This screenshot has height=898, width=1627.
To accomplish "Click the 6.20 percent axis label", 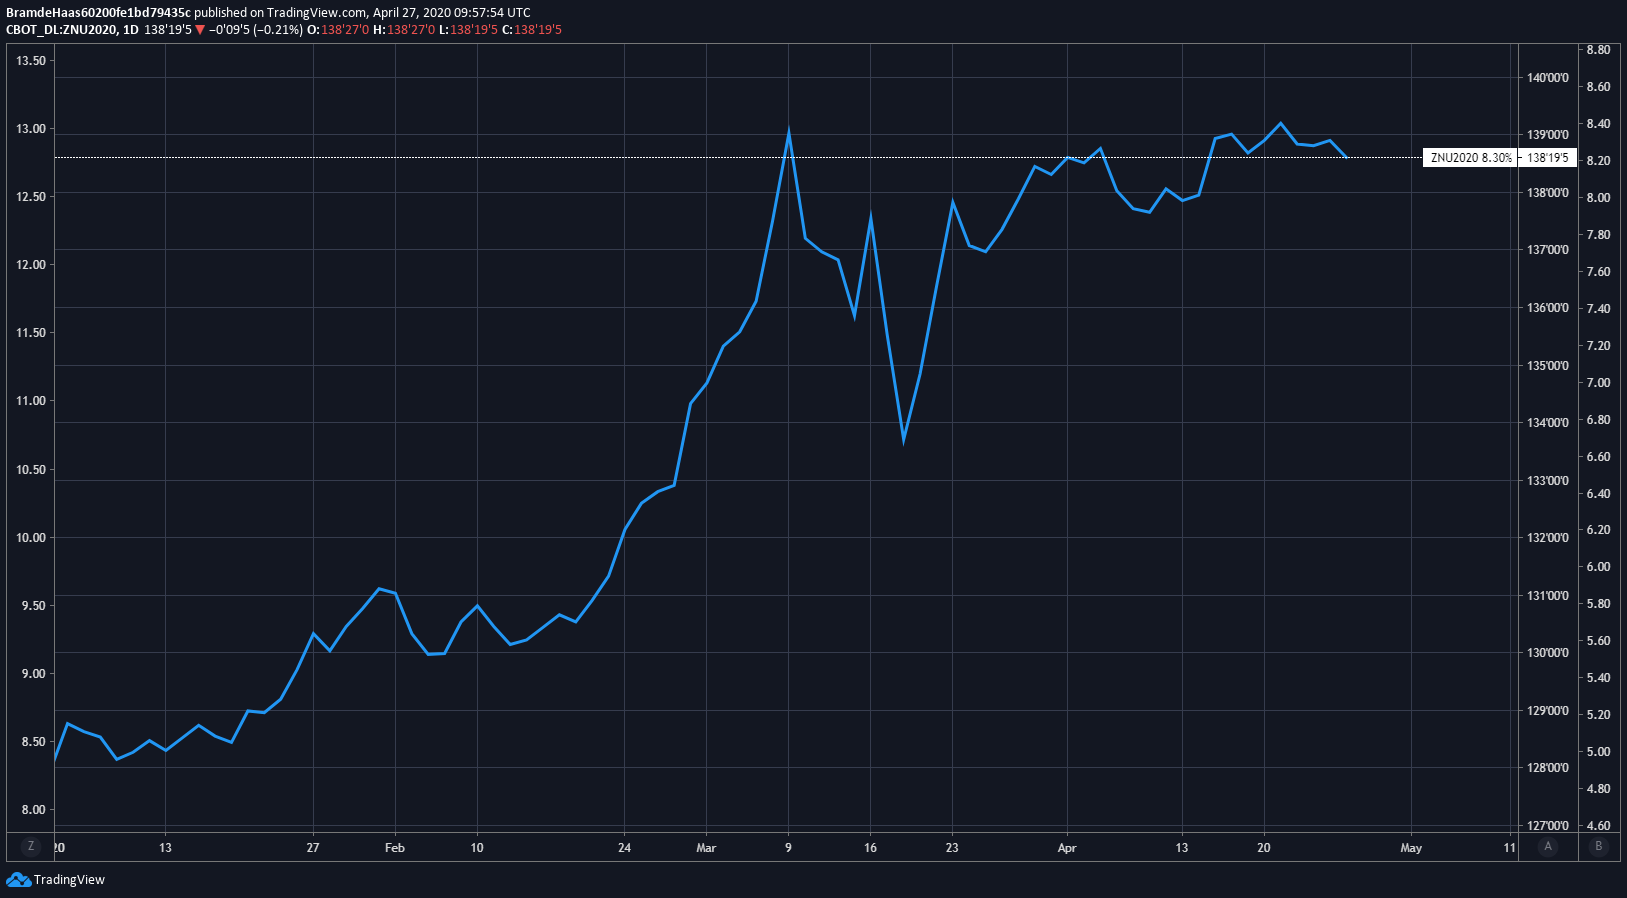I will (x=1598, y=530).
